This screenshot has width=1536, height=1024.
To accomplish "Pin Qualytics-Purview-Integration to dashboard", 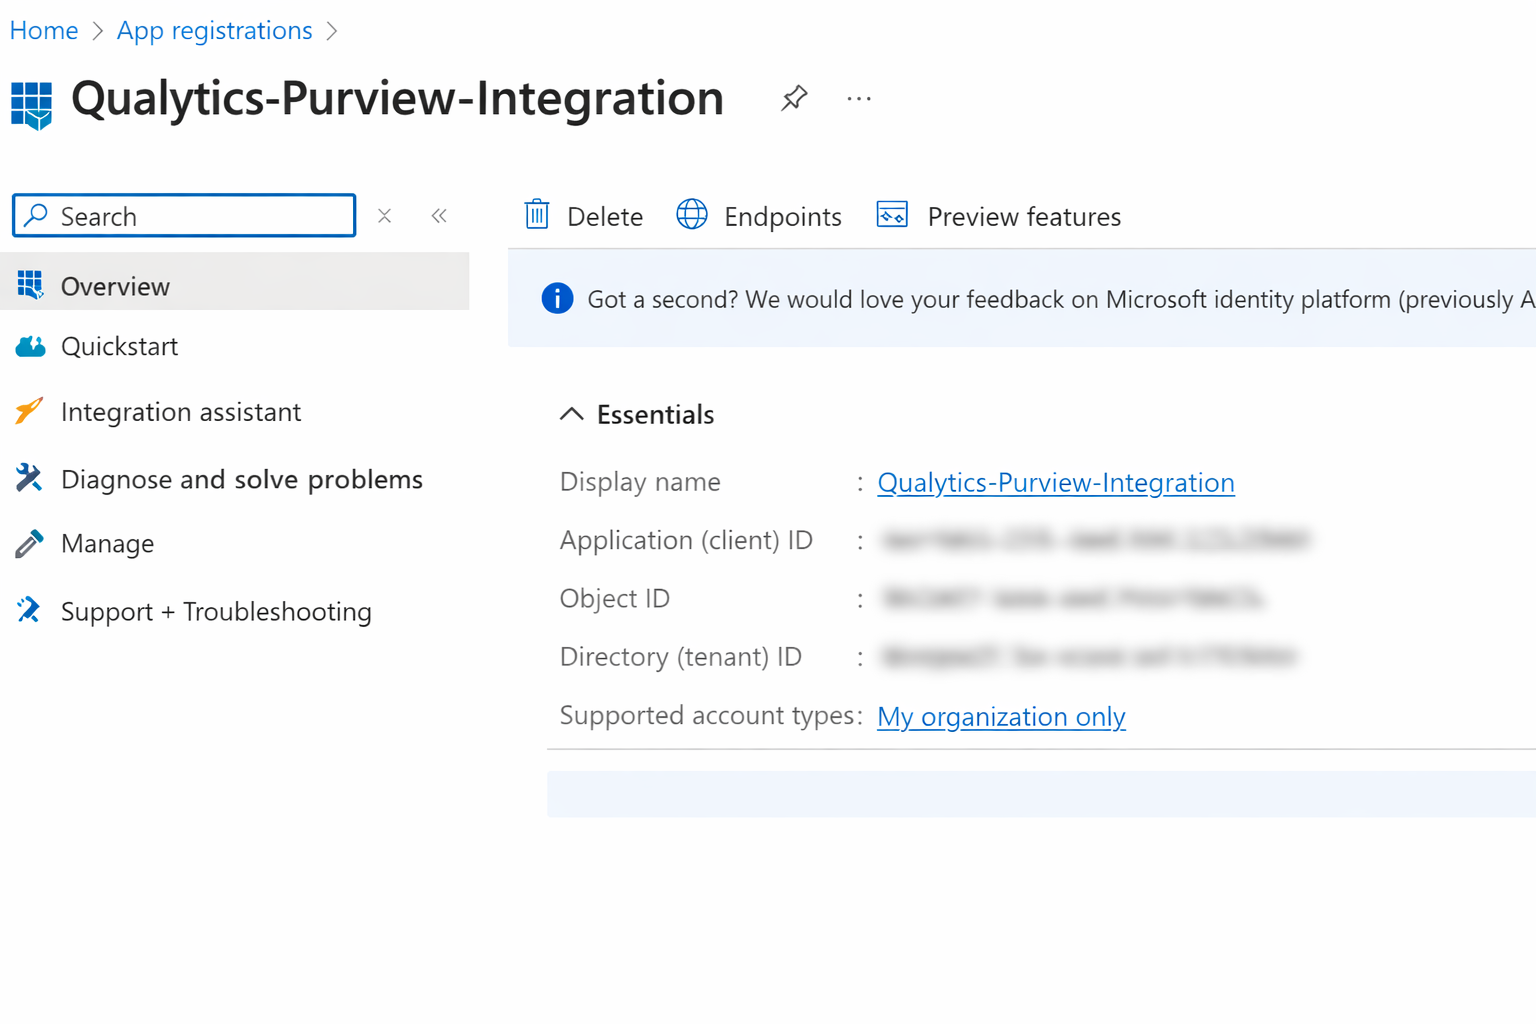I will 793,98.
